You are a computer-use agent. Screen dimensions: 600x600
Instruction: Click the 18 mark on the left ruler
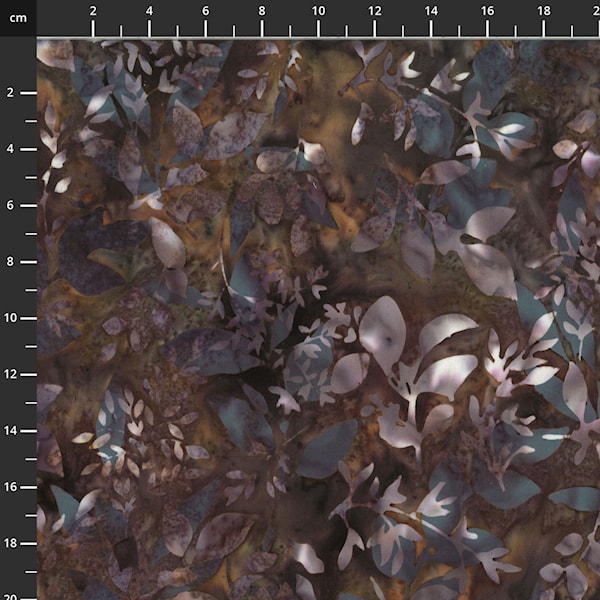tap(10, 543)
